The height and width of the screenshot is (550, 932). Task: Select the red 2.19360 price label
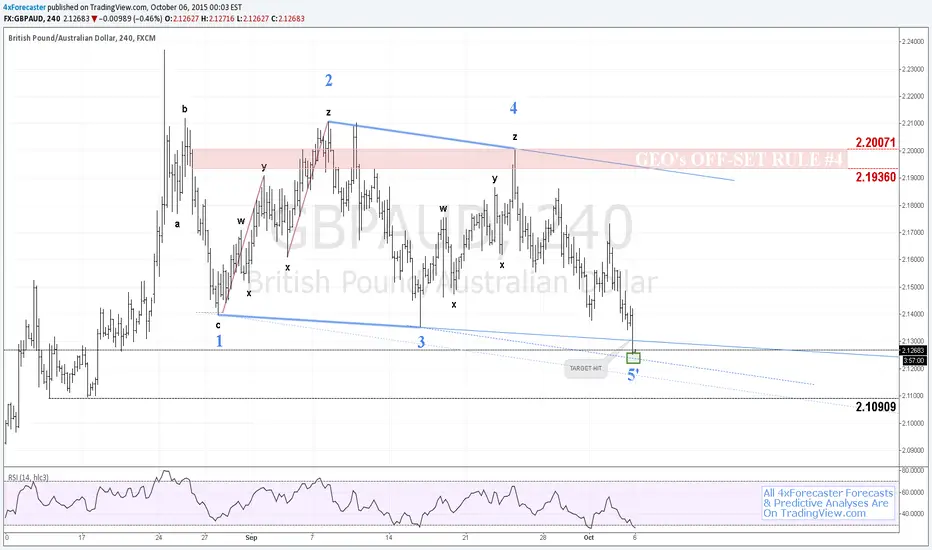point(876,177)
